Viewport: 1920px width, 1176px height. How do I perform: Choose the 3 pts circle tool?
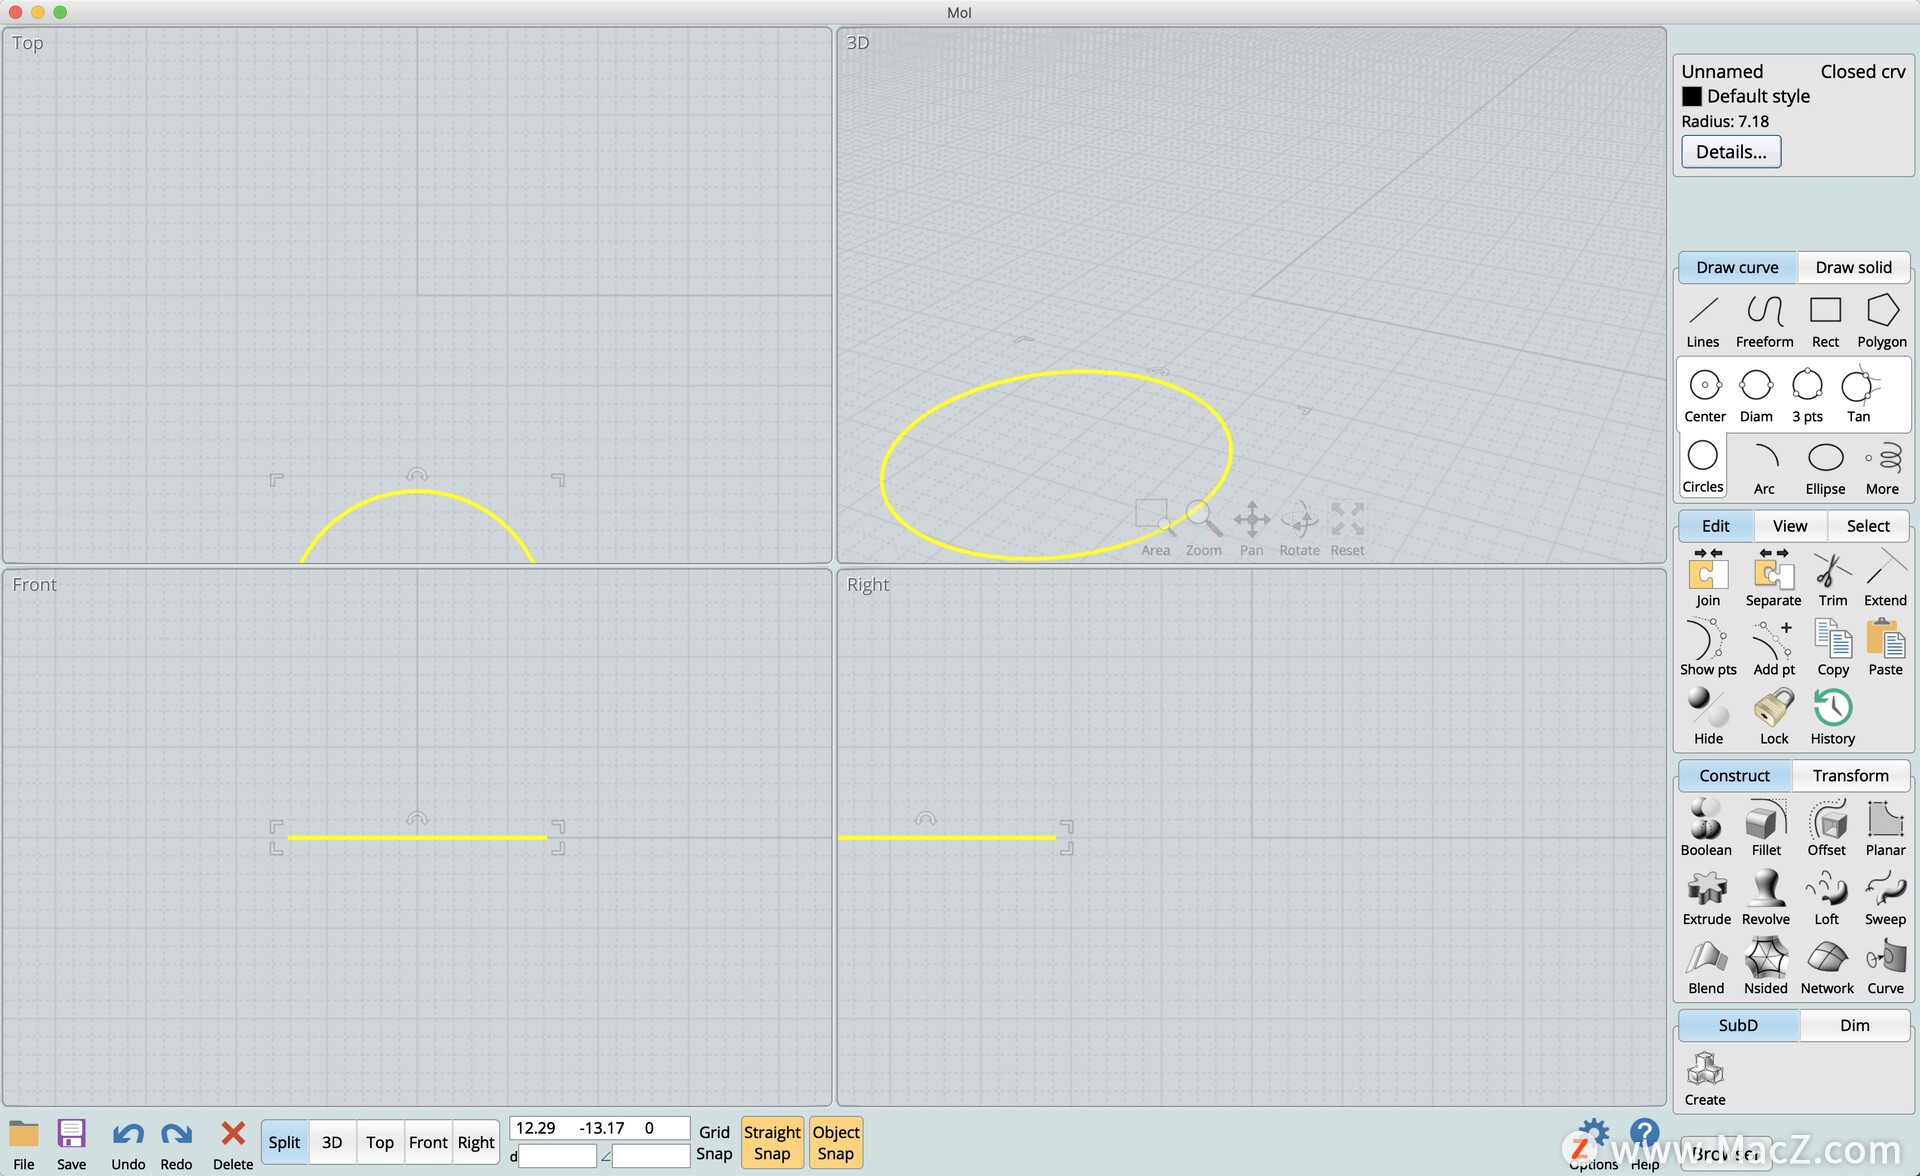[x=1806, y=395]
